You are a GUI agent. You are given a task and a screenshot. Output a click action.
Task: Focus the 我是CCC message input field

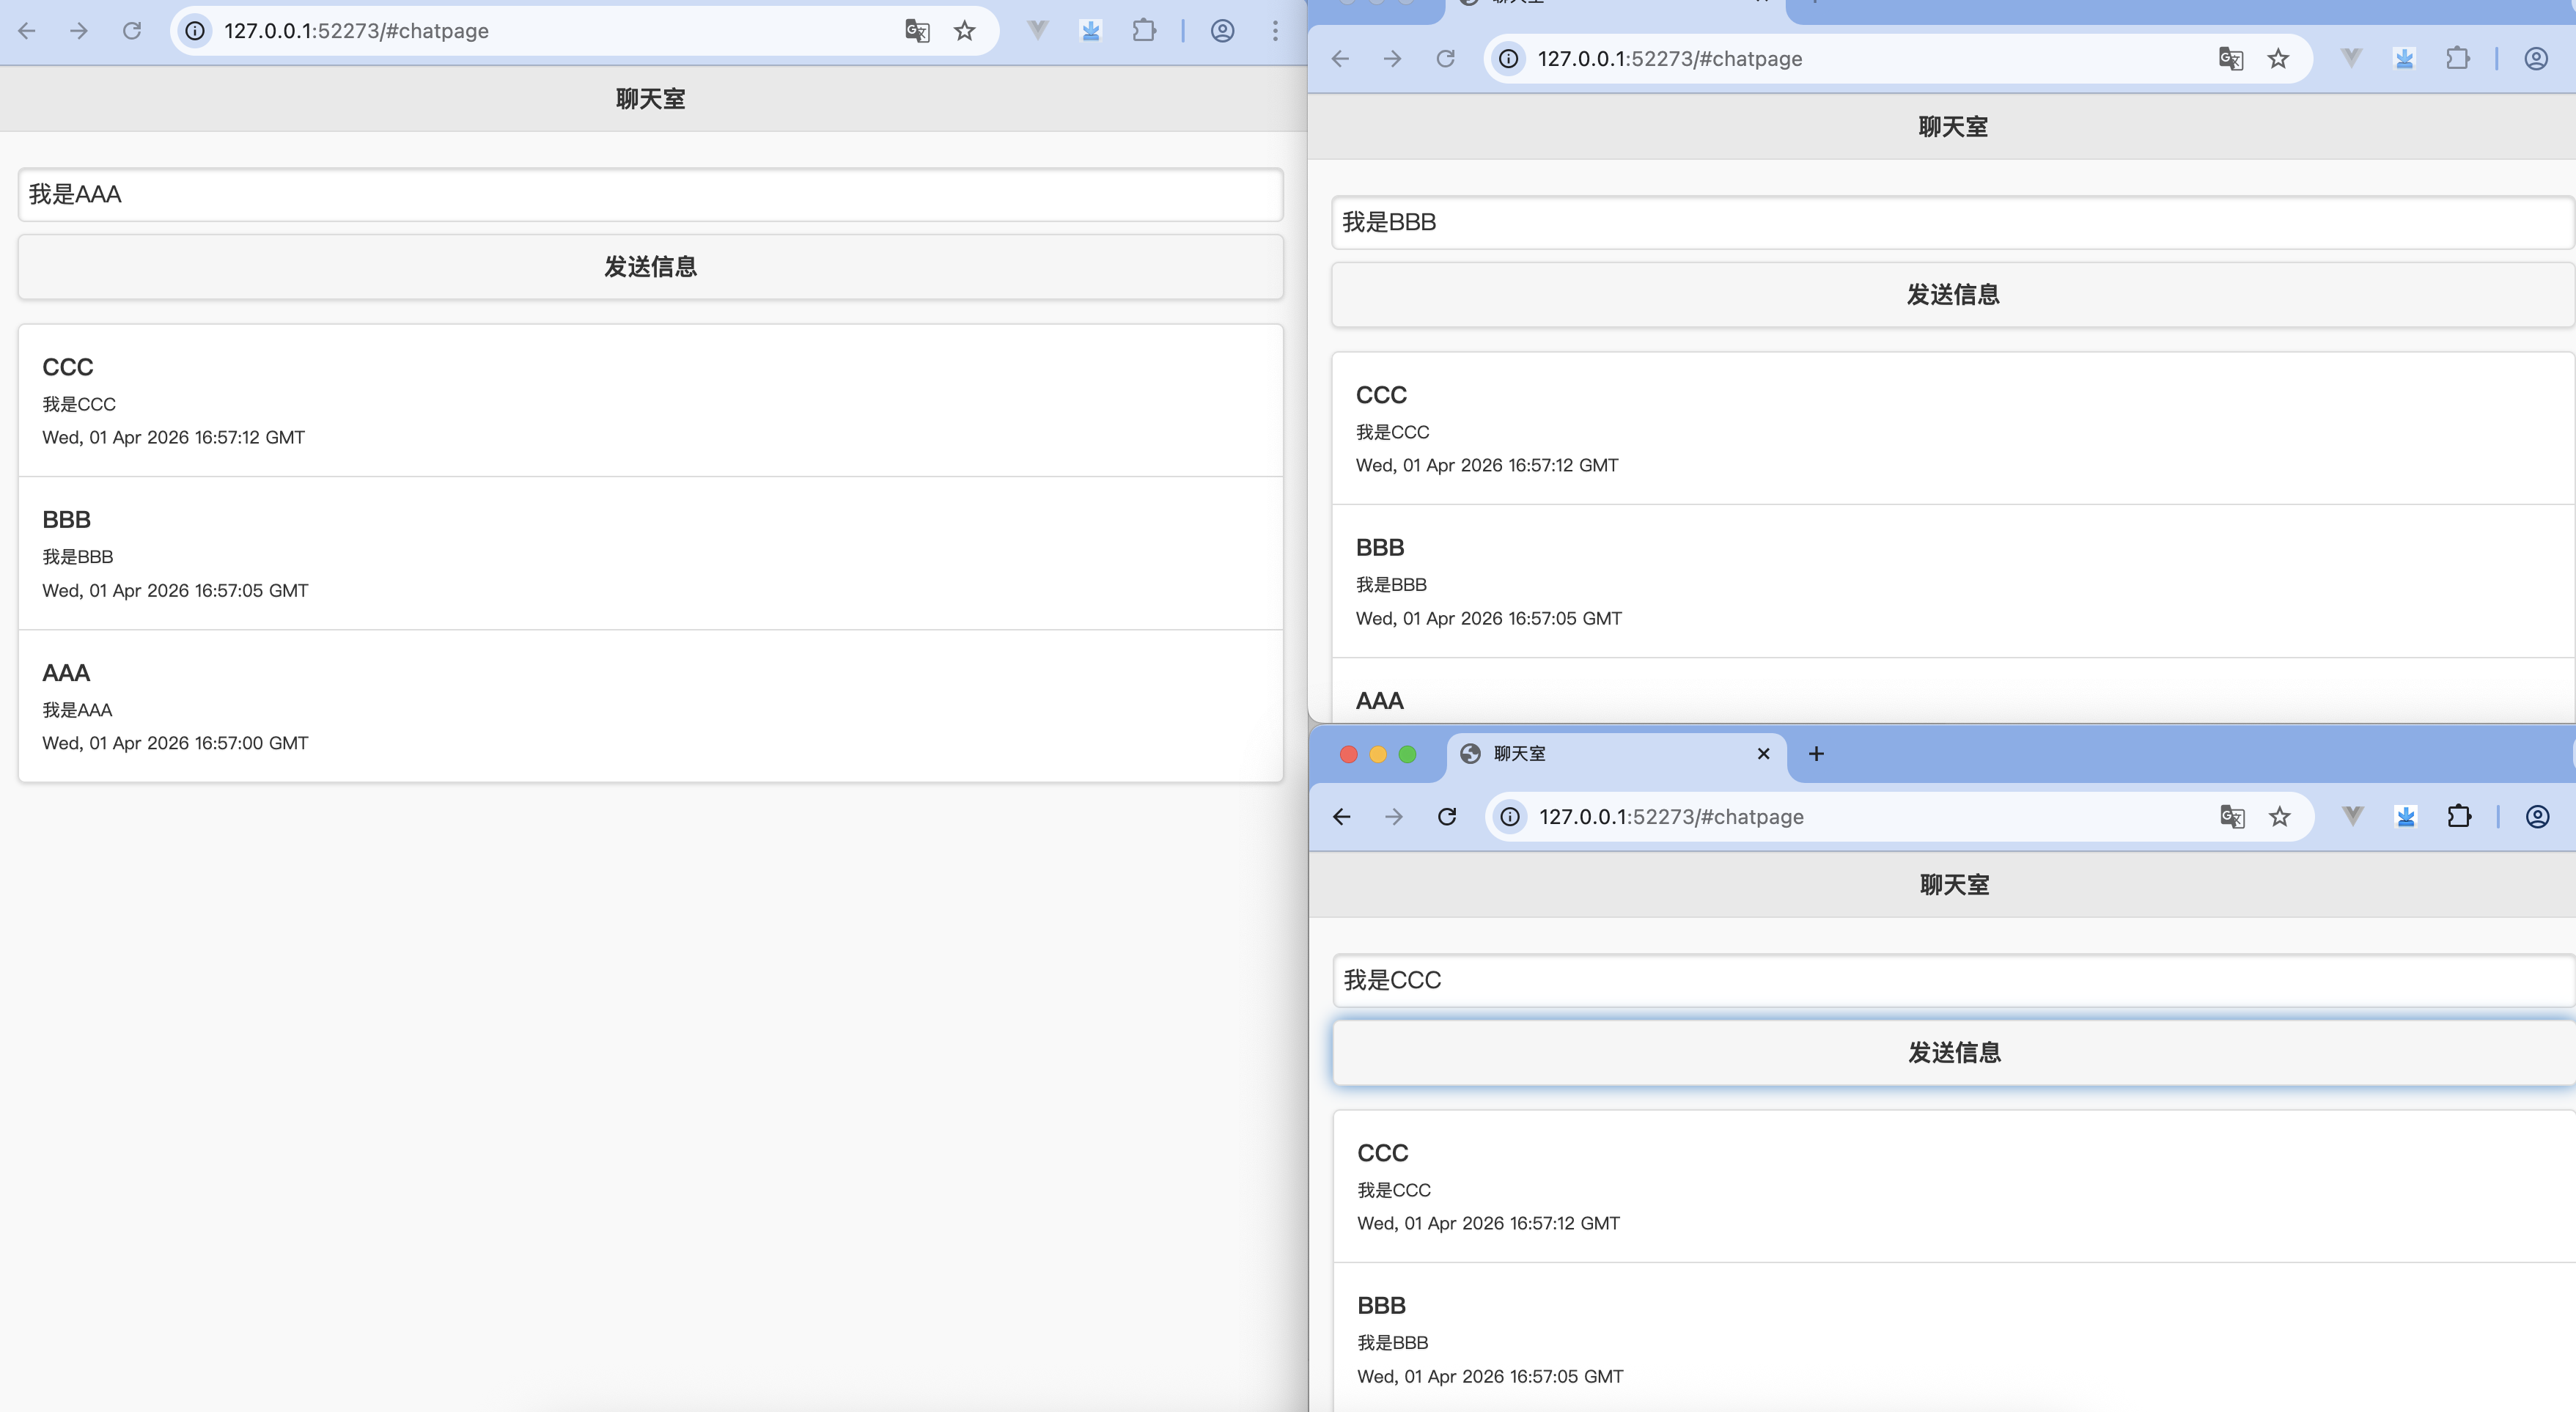pos(1953,980)
